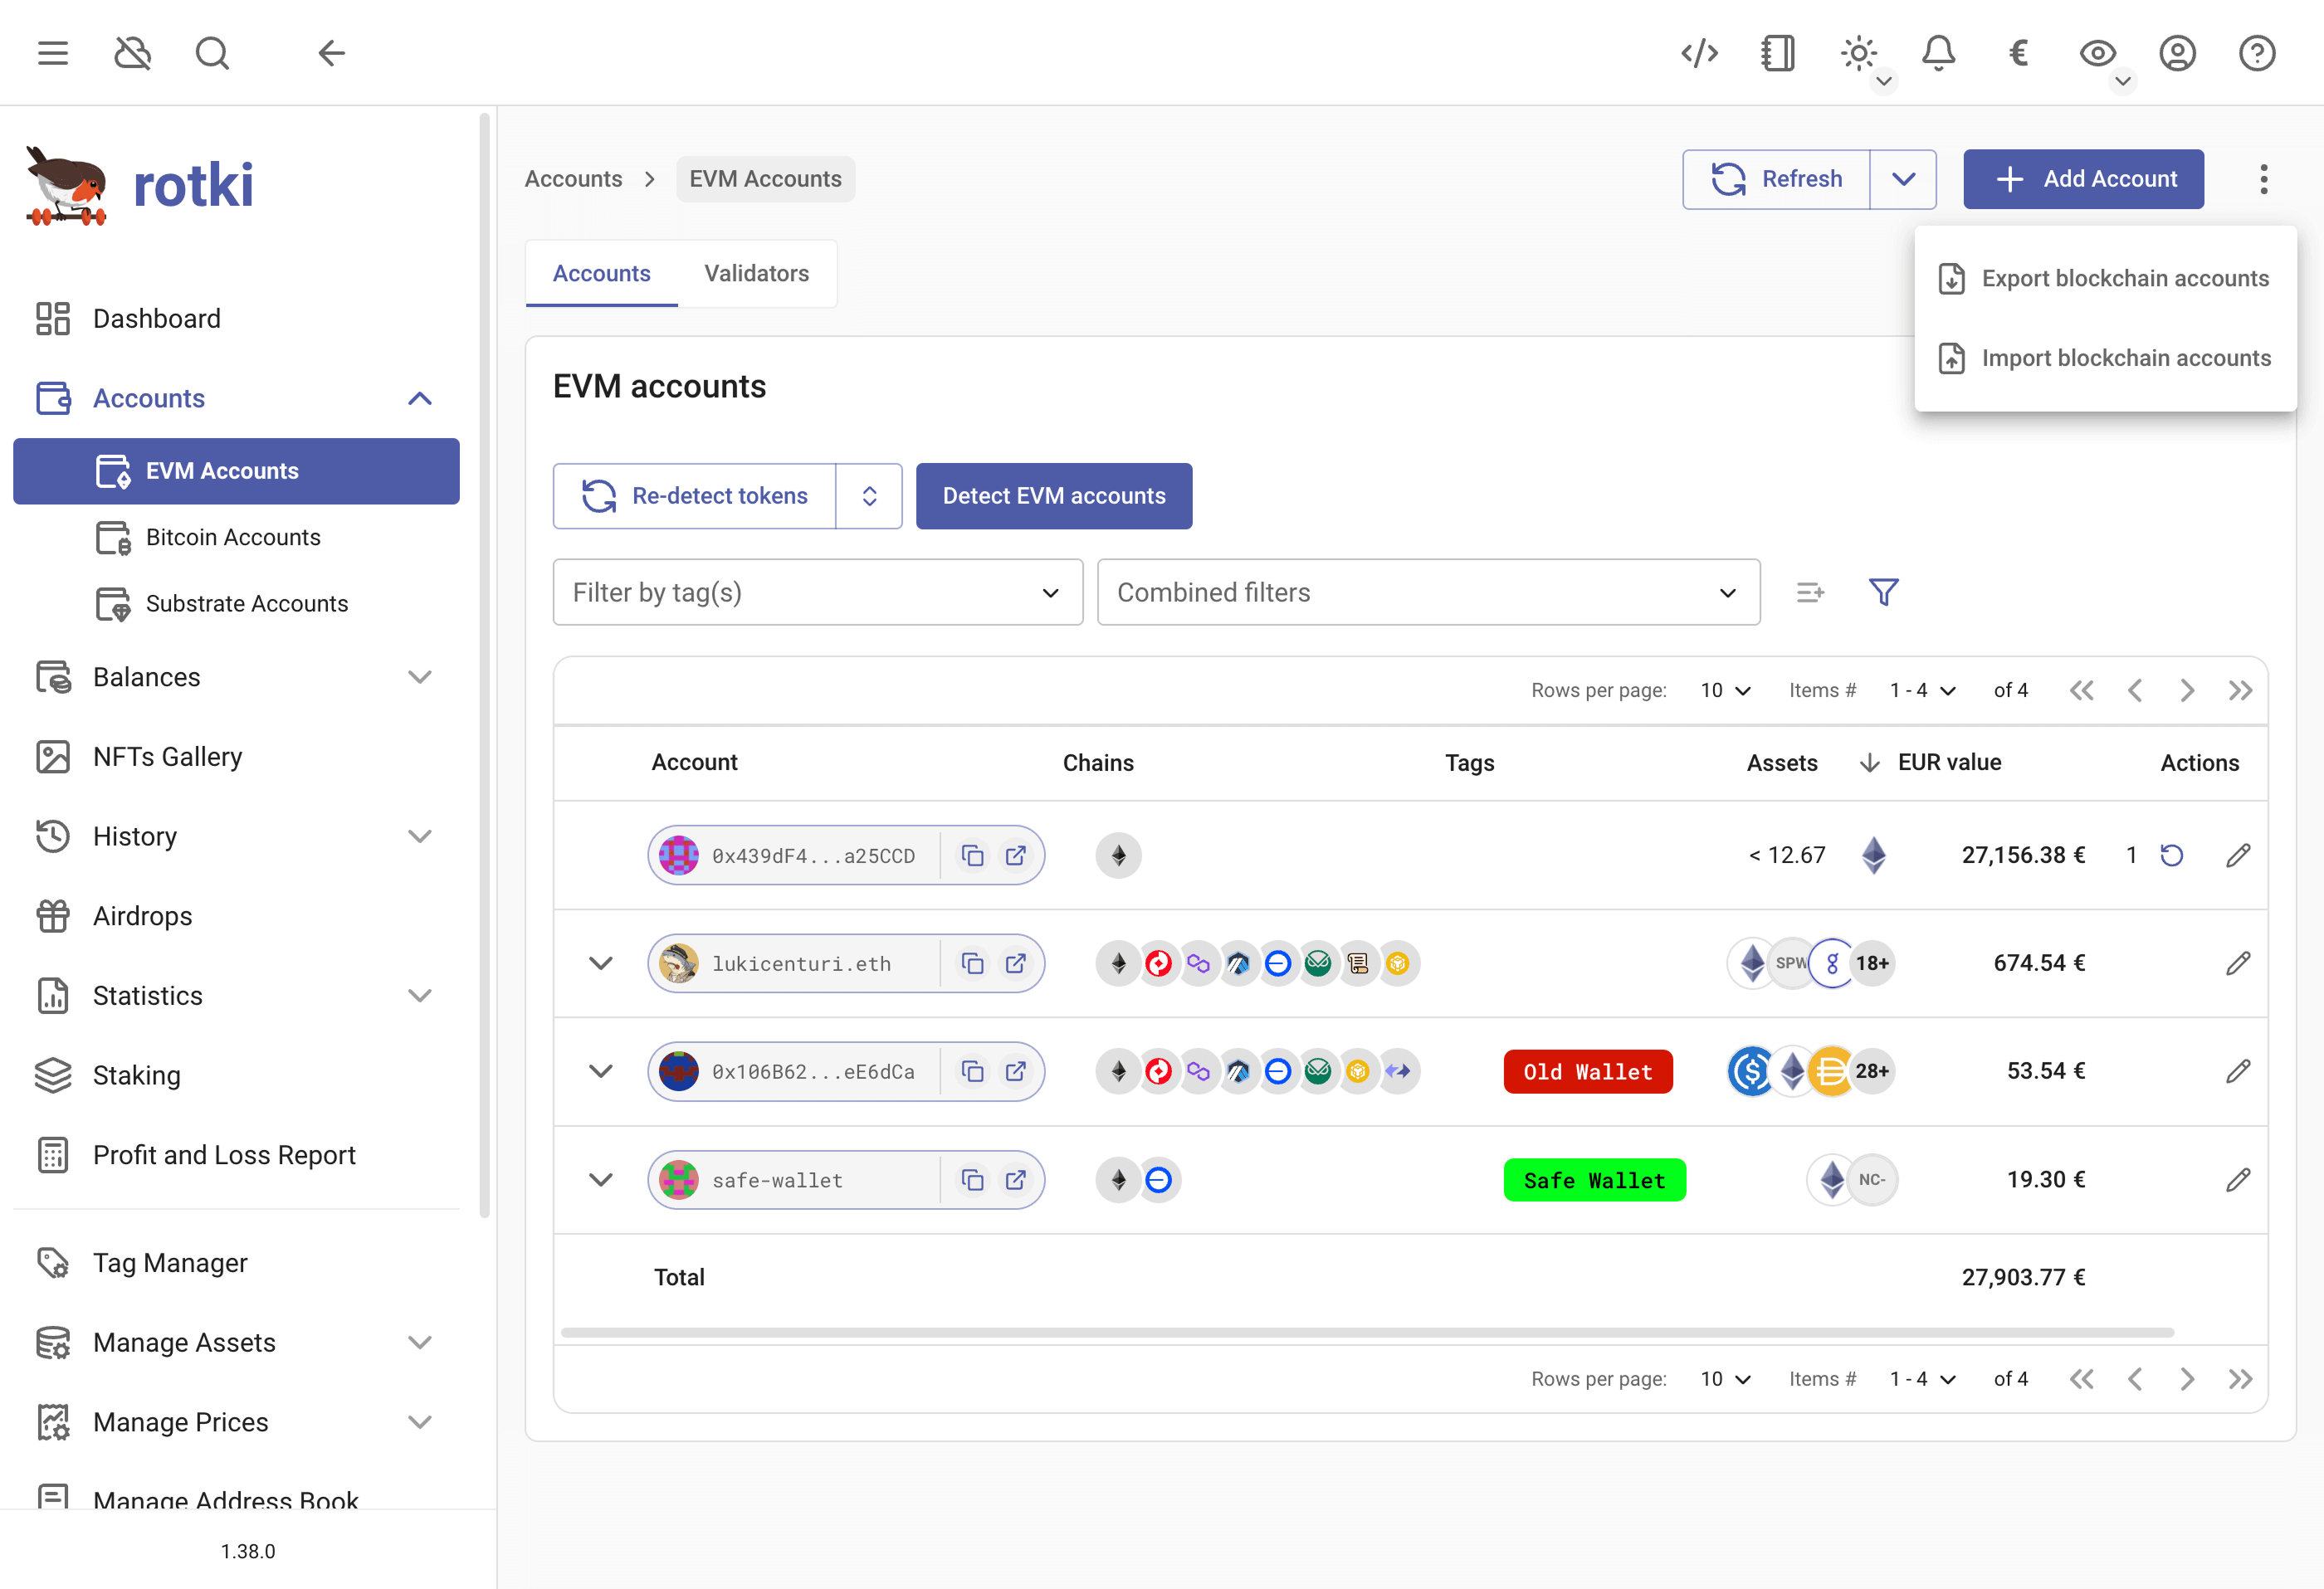Open Re-detect tokens chain selector arrows
The width and height of the screenshot is (2324, 1589).
coord(869,496)
